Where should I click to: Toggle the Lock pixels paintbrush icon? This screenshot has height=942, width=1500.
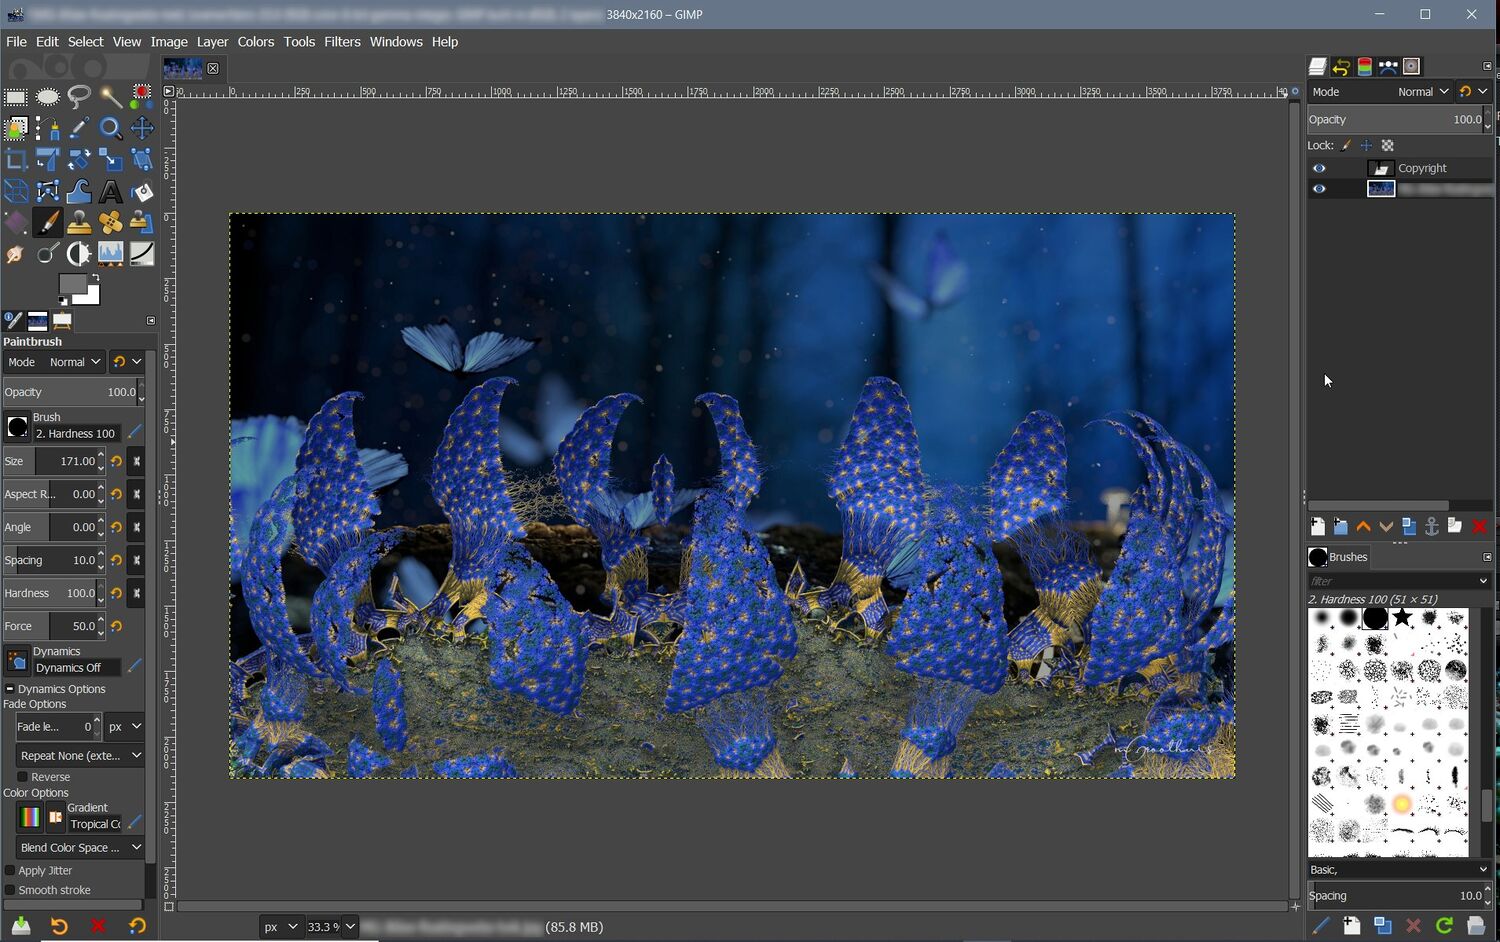1347,145
